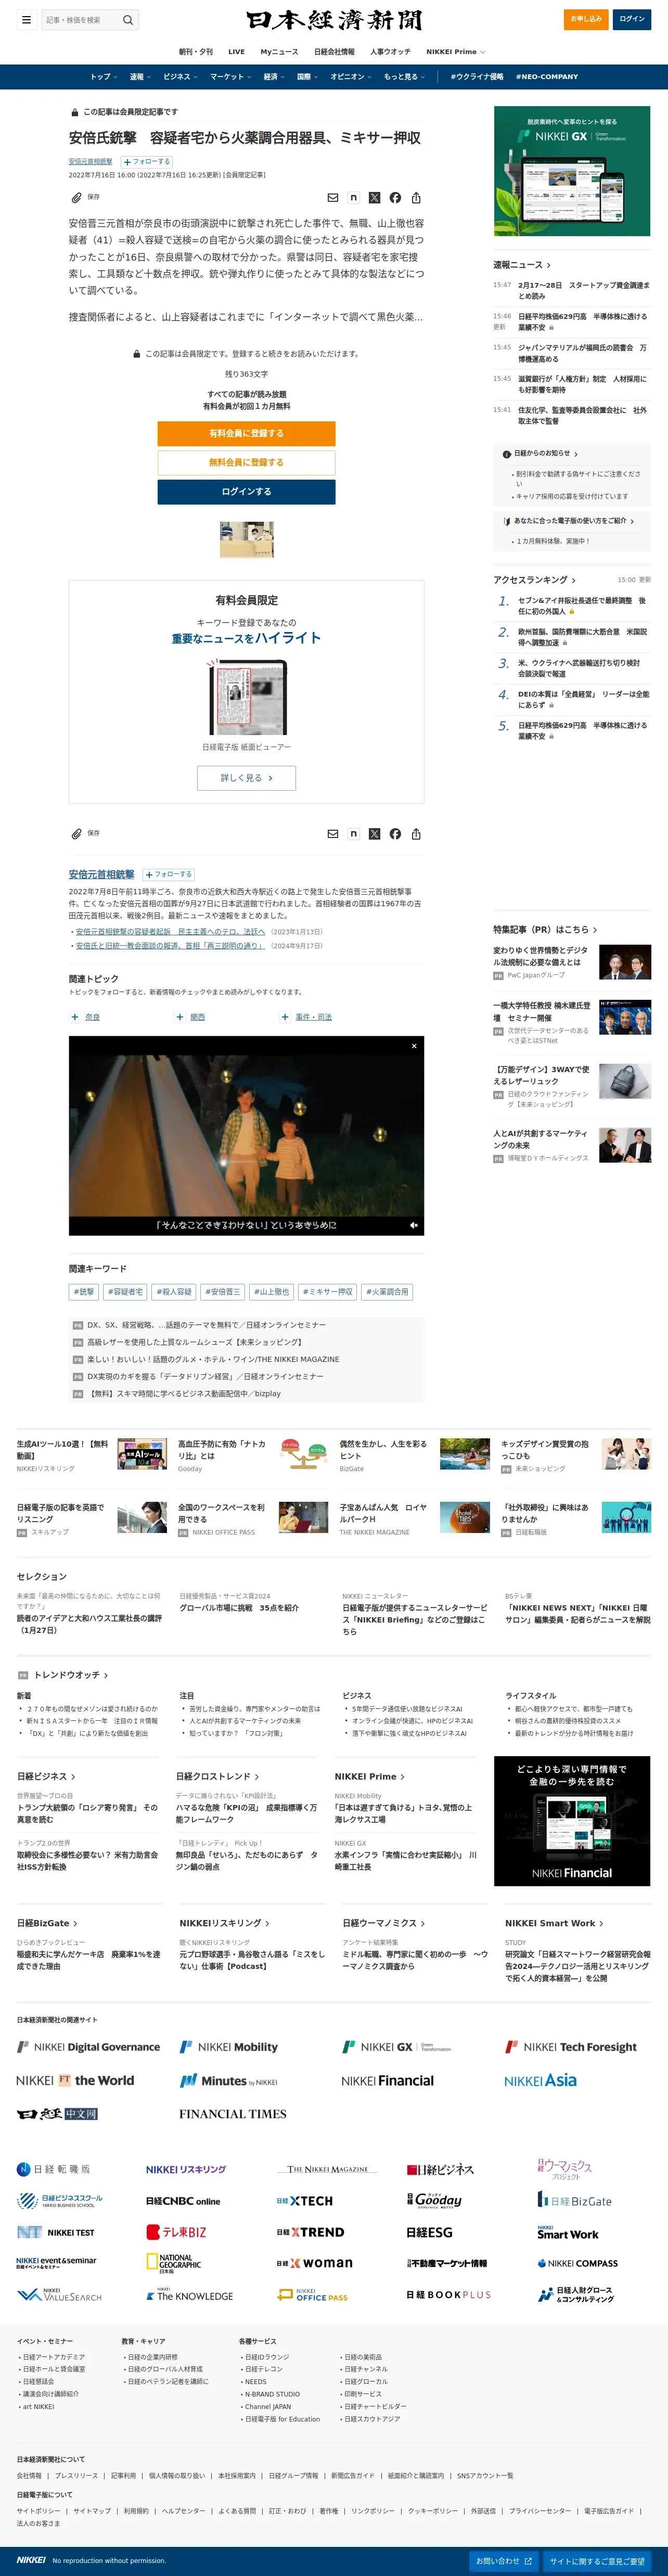
Task: Open 日経会社情報 in the top menu
Action: (334, 51)
